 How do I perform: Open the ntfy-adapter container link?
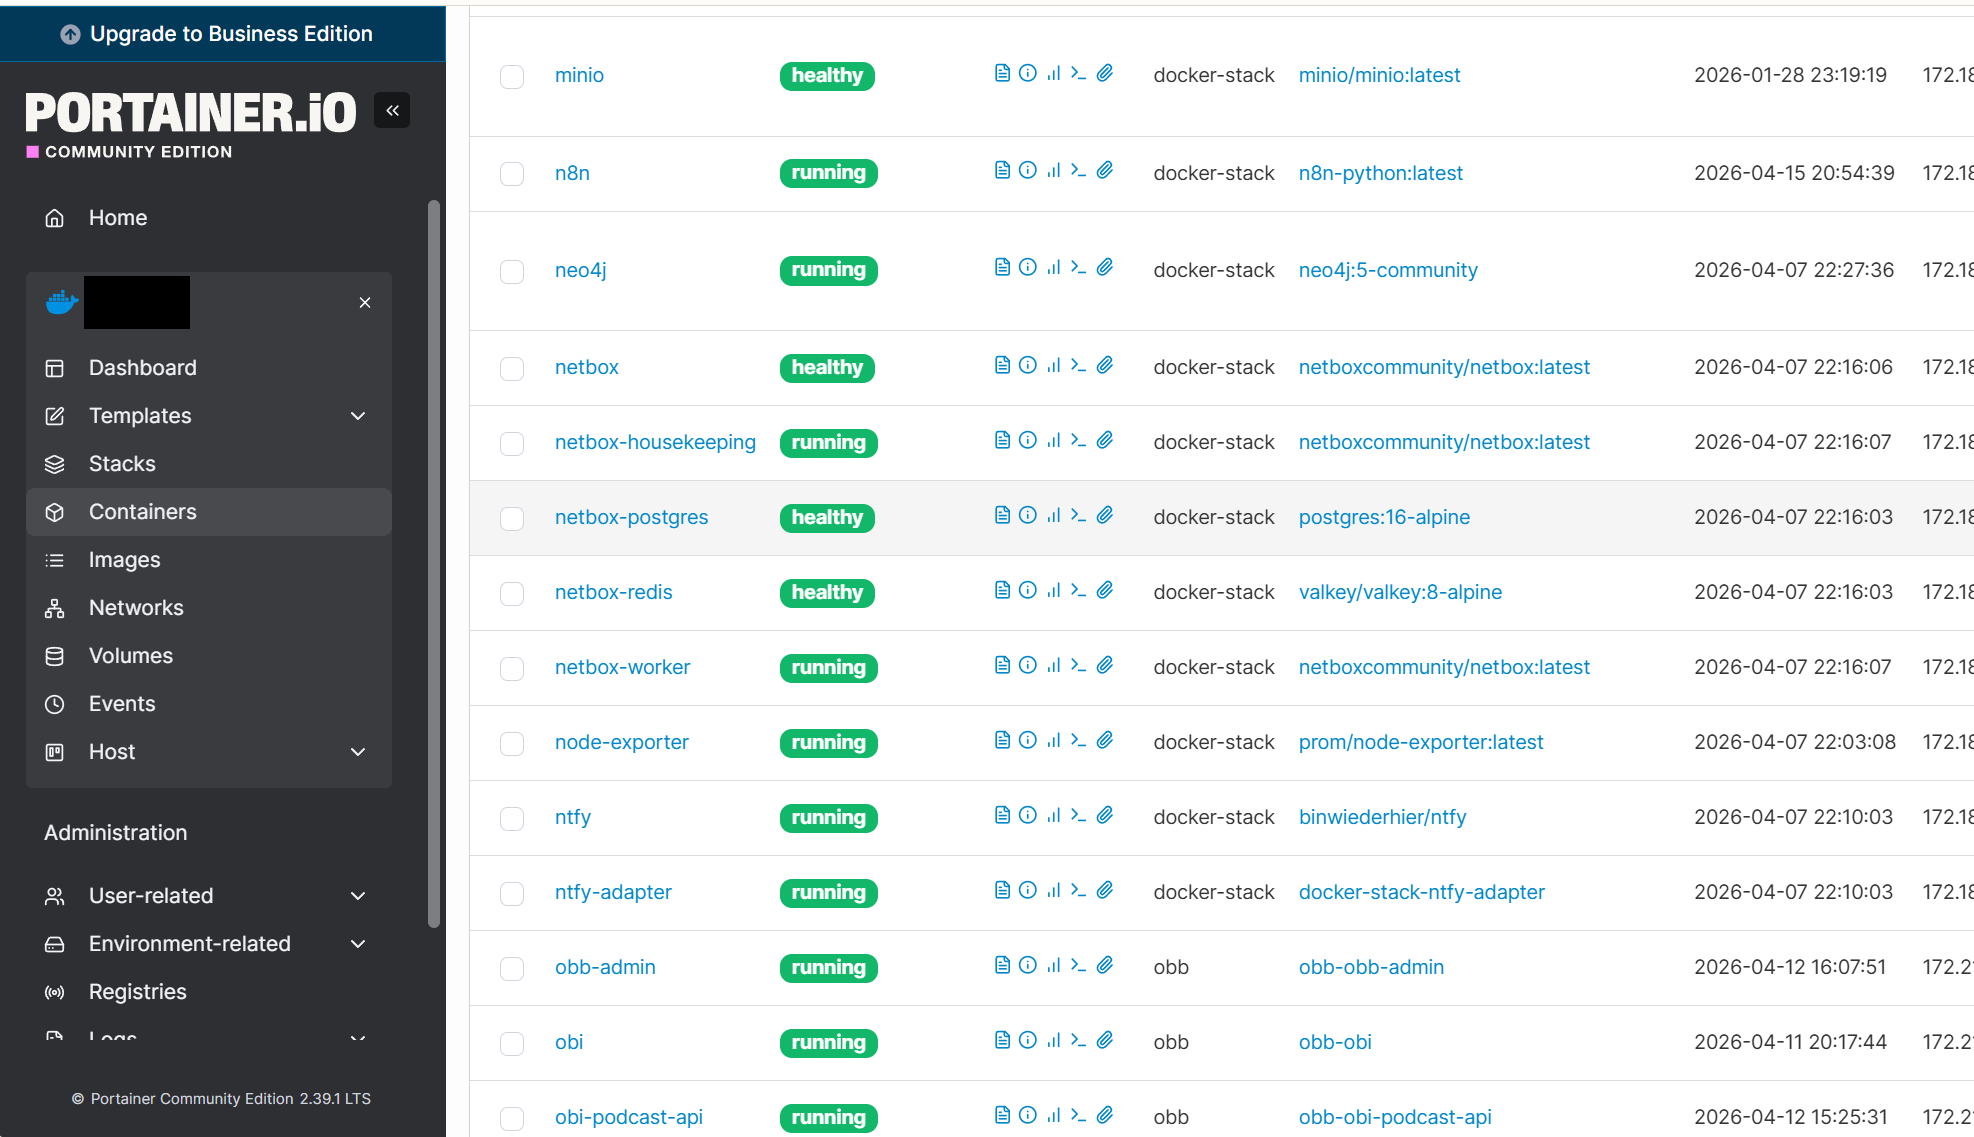(x=613, y=892)
